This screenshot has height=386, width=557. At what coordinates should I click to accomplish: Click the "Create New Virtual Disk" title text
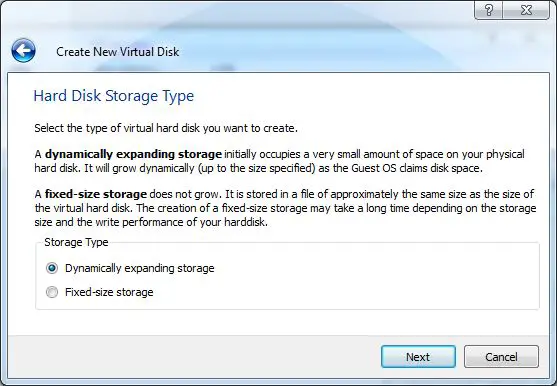click(x=118, y=52)
